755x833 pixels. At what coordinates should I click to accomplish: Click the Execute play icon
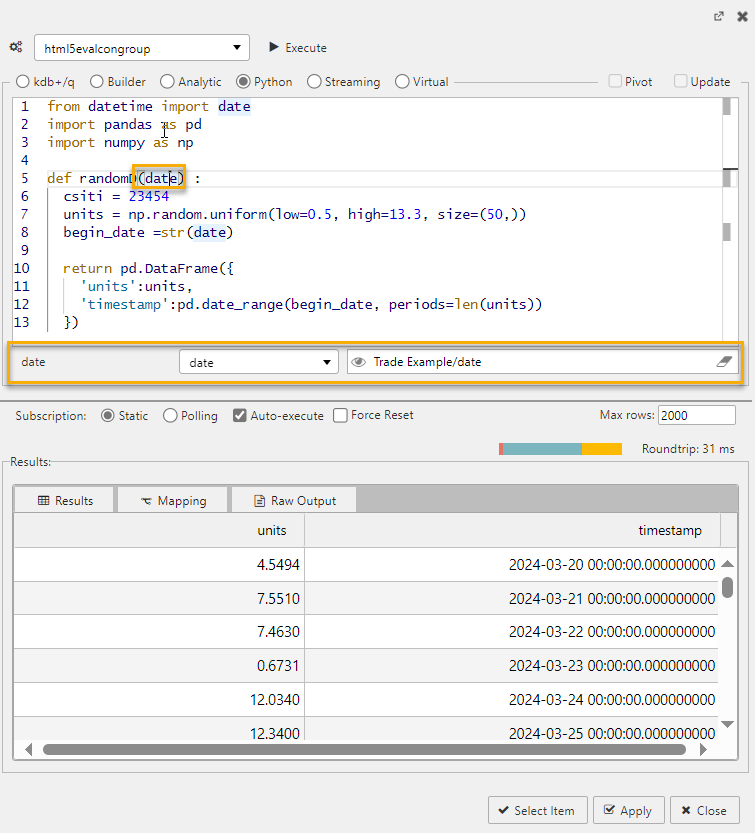pos(274,47)
